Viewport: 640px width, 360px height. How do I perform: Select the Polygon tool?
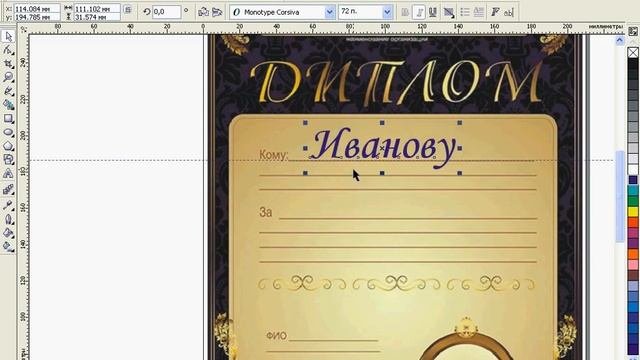[x=8, y=146]
